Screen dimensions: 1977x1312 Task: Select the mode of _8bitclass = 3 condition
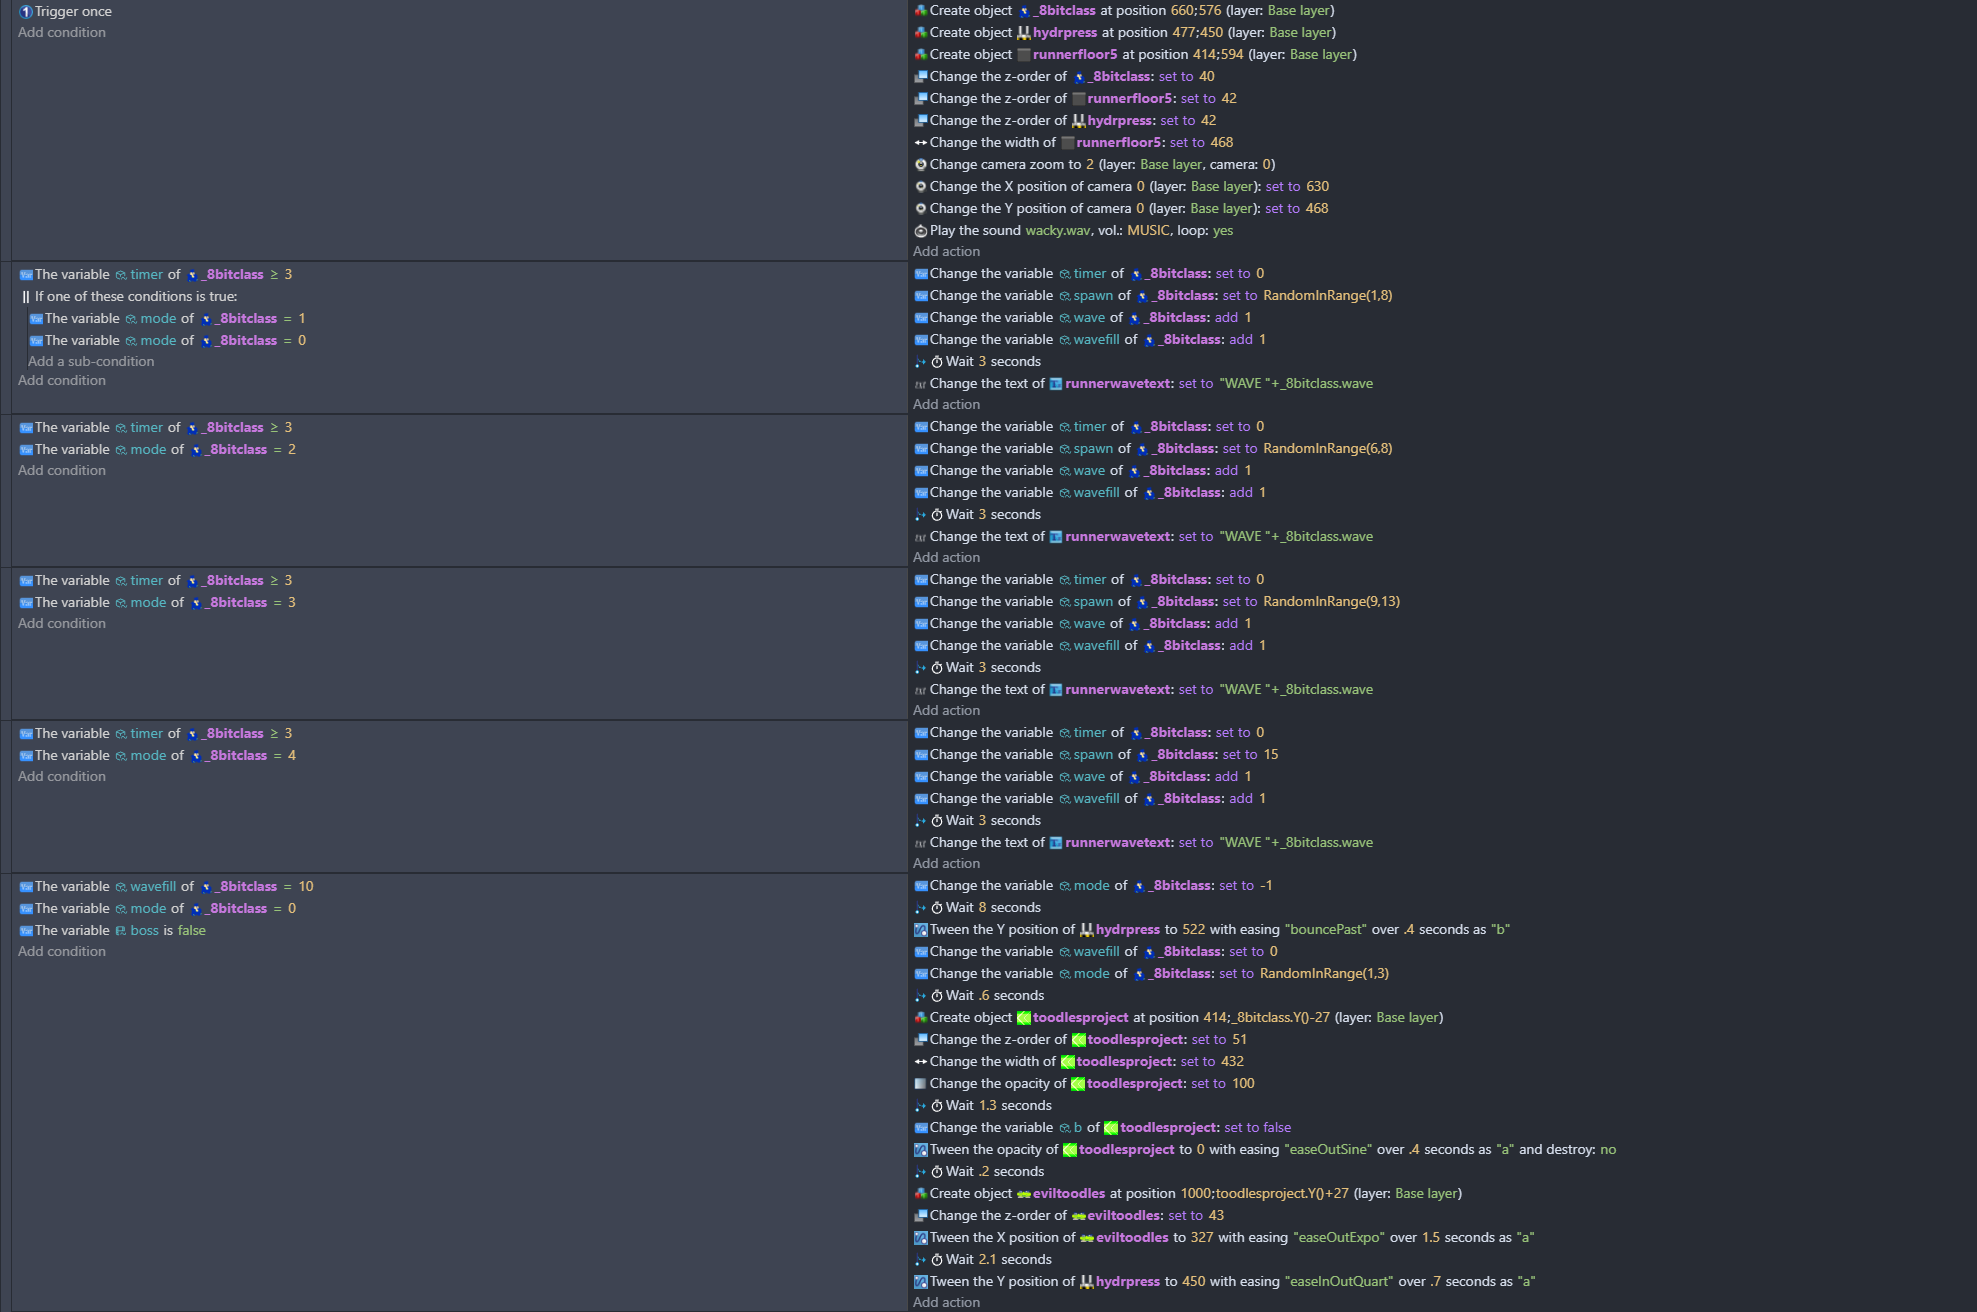point(157,603)
